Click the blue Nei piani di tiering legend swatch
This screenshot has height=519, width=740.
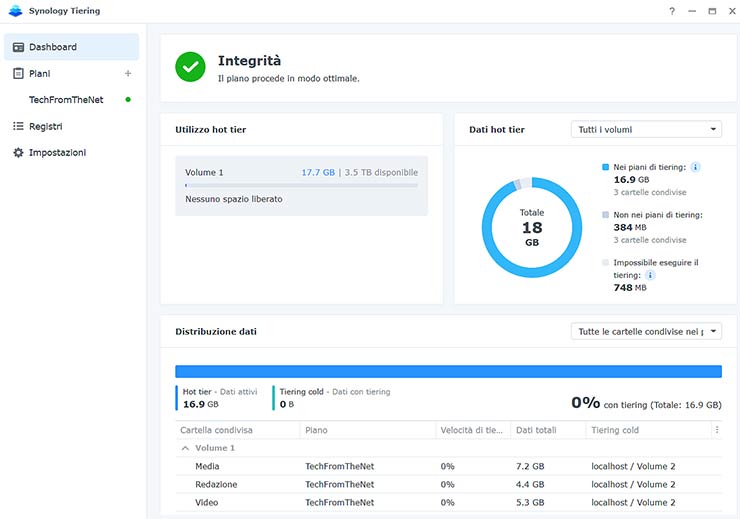point(605,167)
